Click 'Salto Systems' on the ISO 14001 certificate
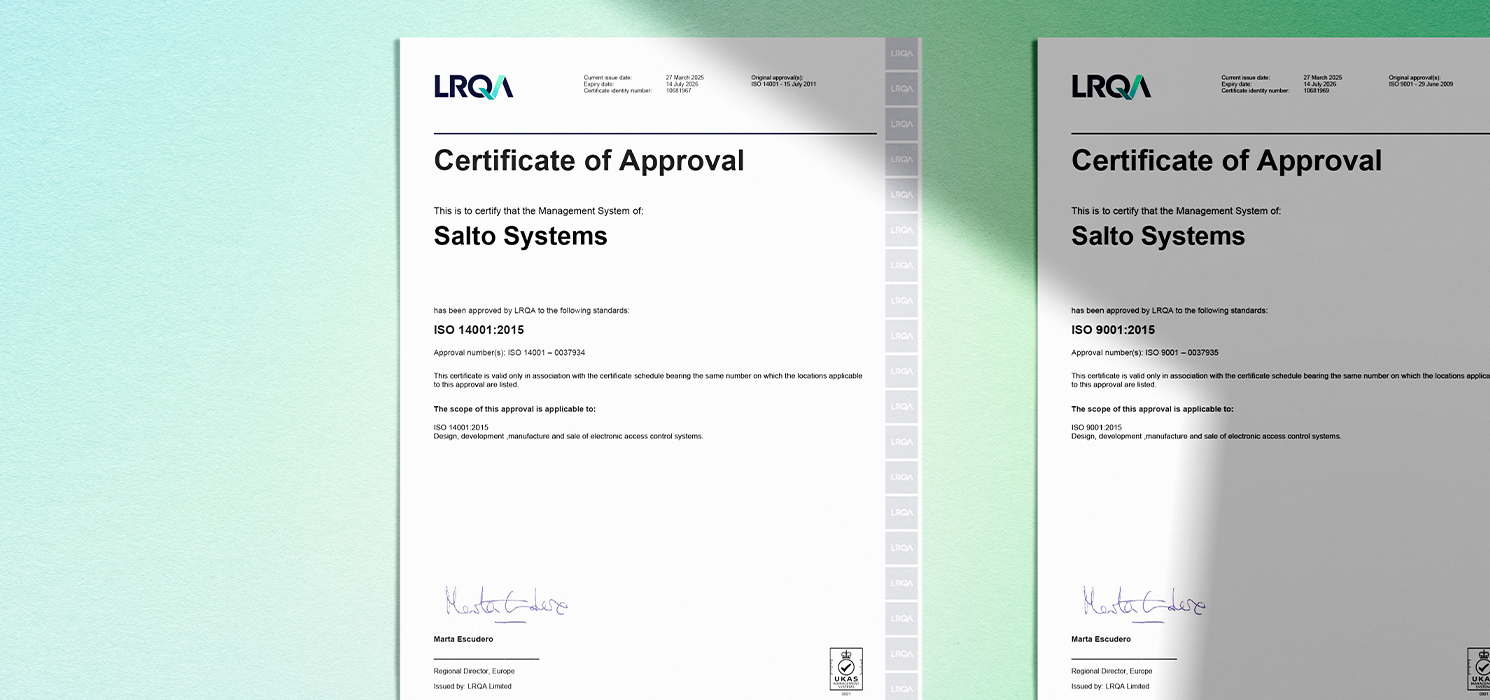1490x700 pixels. [x=520, y=236]
